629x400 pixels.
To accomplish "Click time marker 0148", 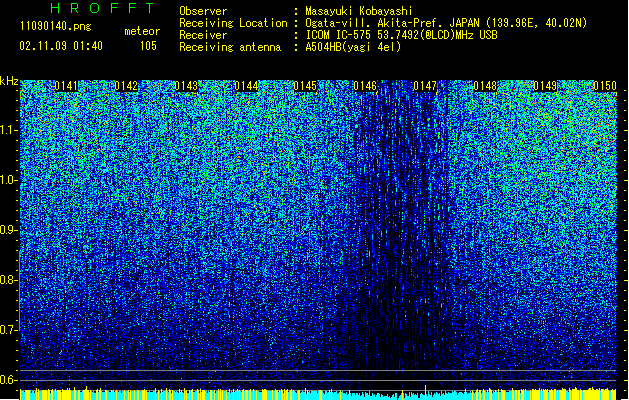I will (485, 86).
